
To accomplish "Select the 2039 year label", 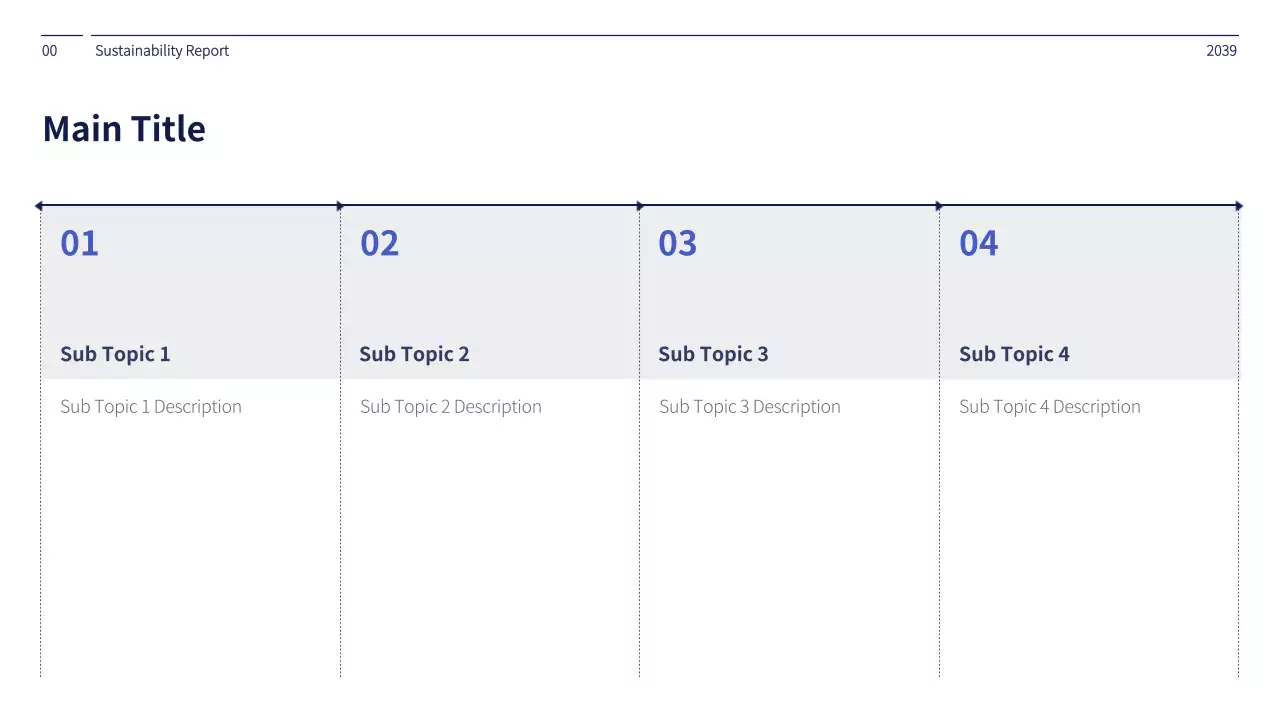I will (1221, 51).
